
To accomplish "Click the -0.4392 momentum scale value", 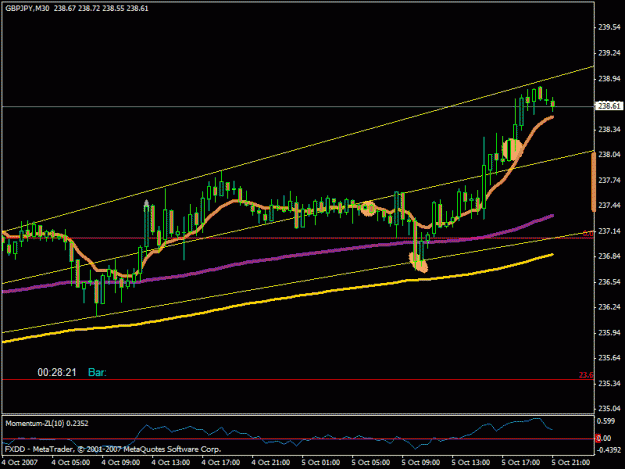I will (x=608, y=450).
